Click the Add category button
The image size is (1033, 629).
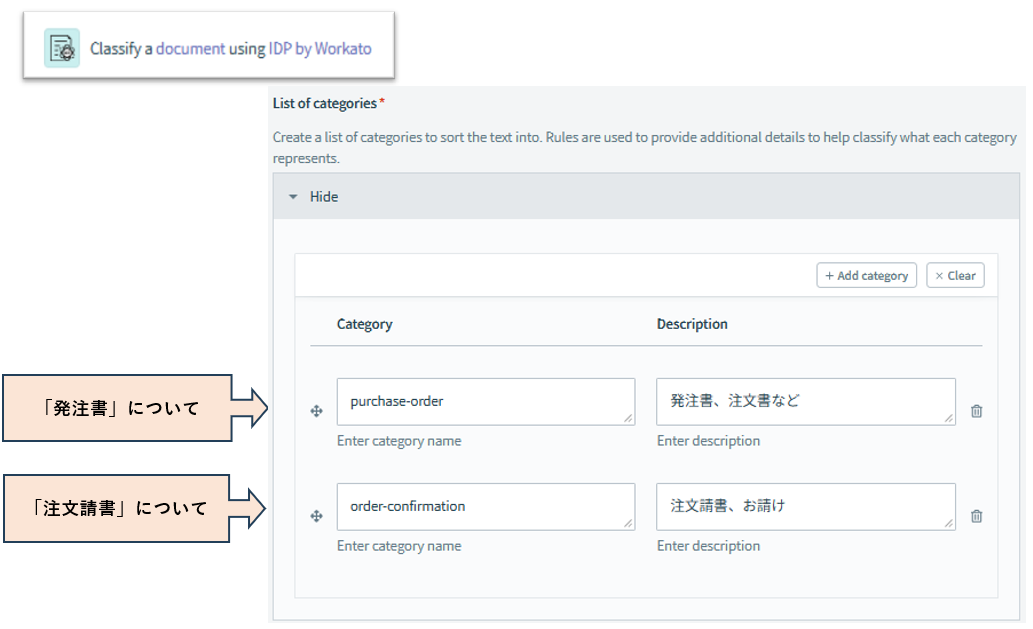point(866,276)
